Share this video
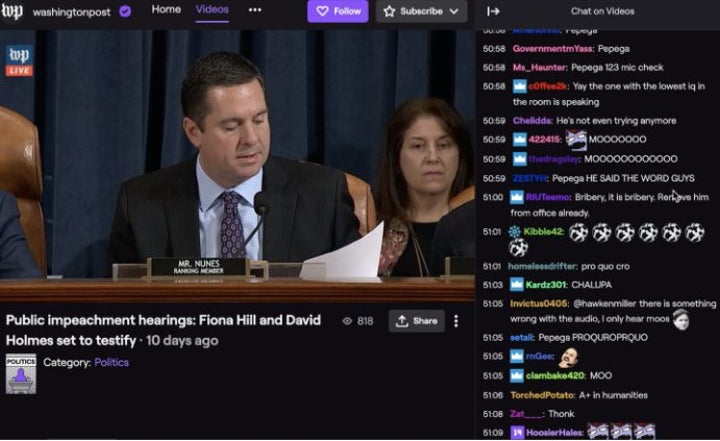The width and height of the screenshot is (720, 441). click(416, 321)
